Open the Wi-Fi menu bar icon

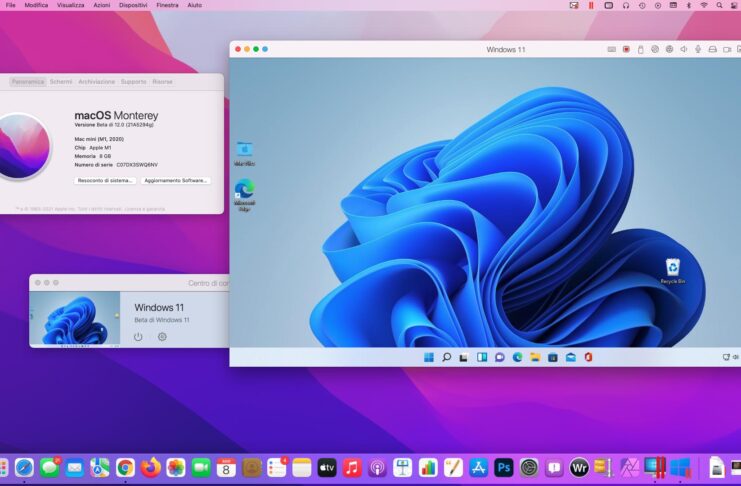click(704, 5)
